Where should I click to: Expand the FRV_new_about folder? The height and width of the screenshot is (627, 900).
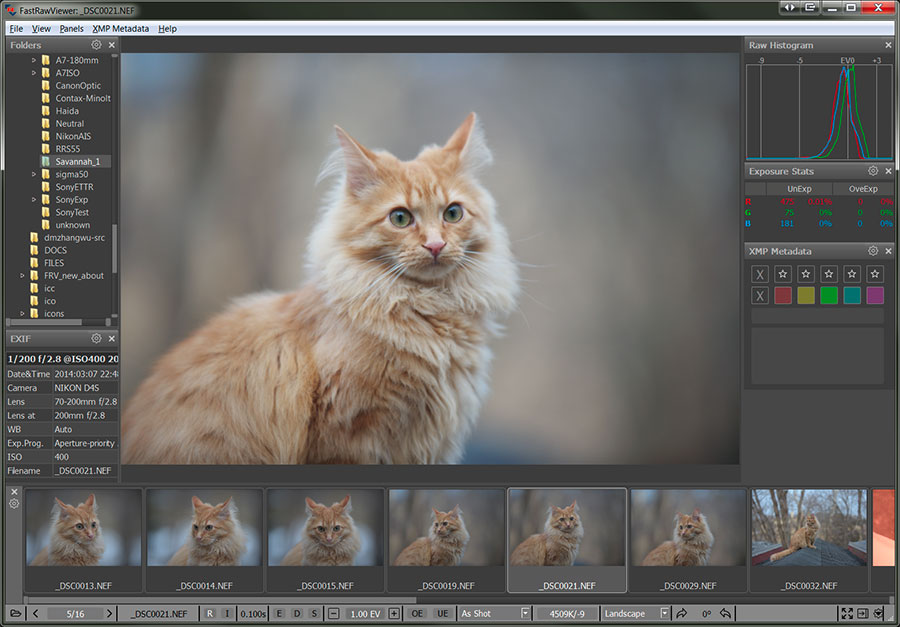tap(22, 276)
